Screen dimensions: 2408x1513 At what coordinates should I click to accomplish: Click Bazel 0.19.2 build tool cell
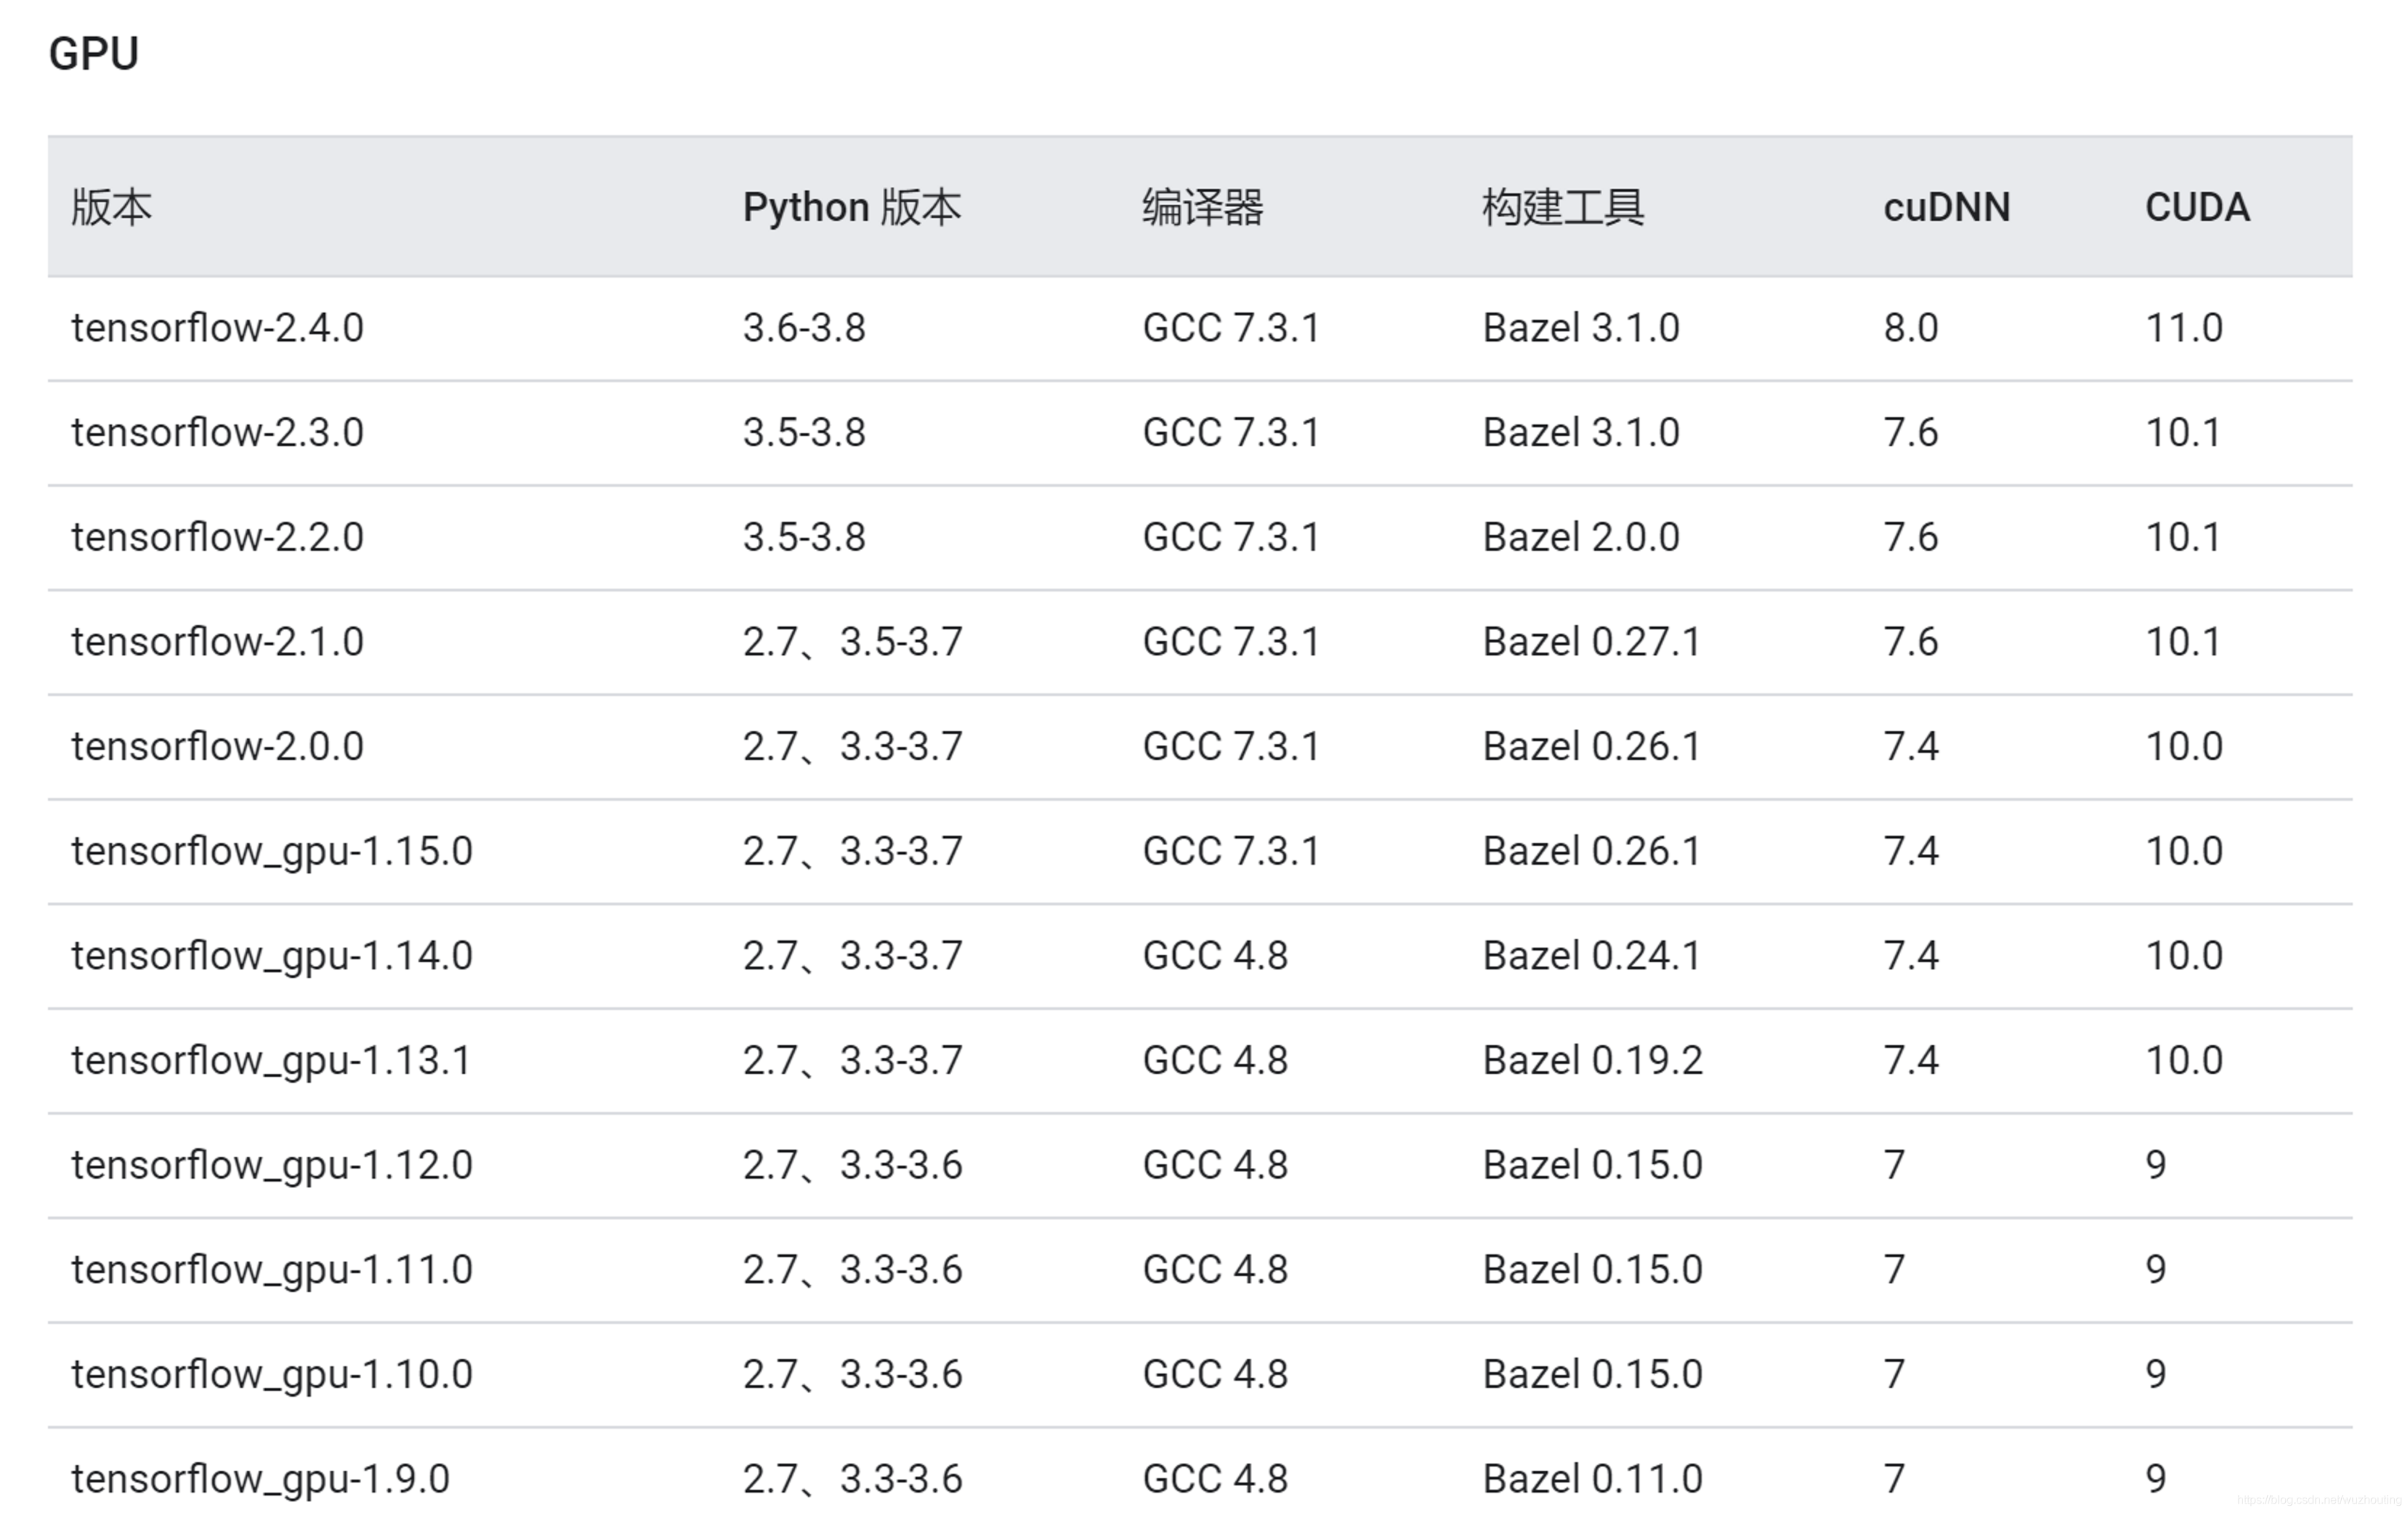click(x=1592, y=1060)
